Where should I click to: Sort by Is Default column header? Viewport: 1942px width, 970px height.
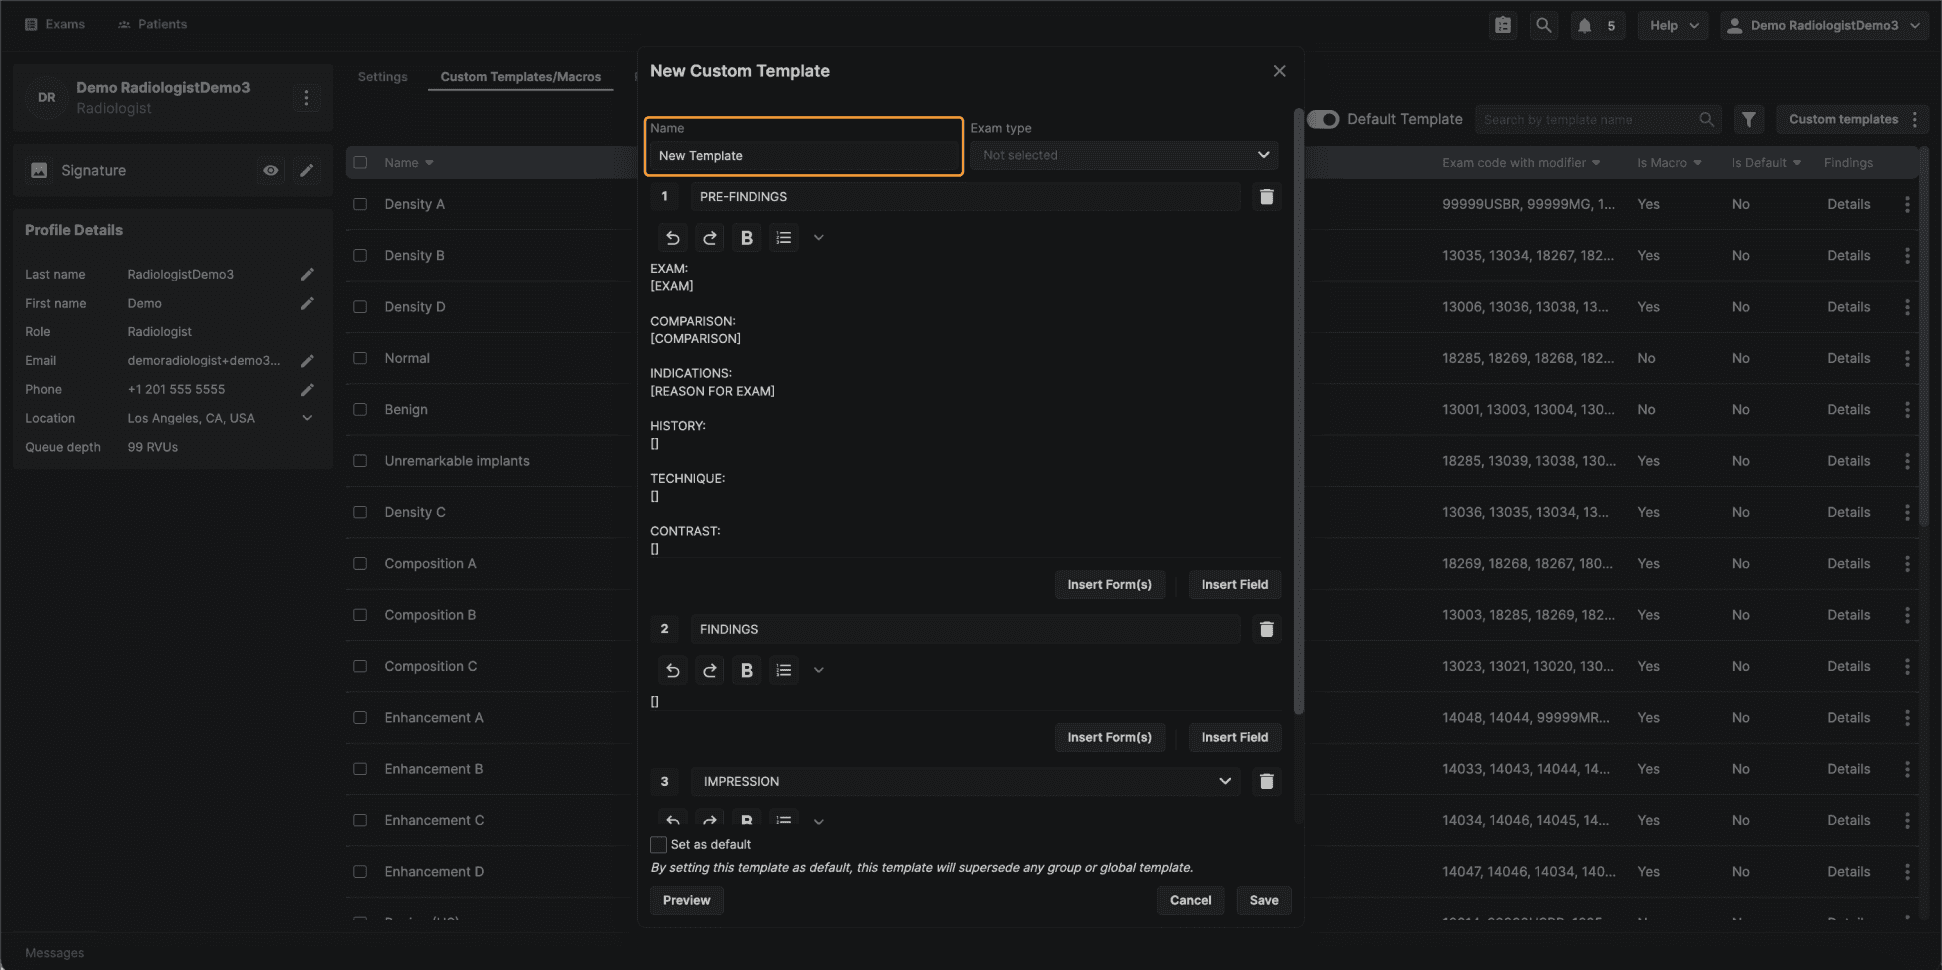[1766, 162]
